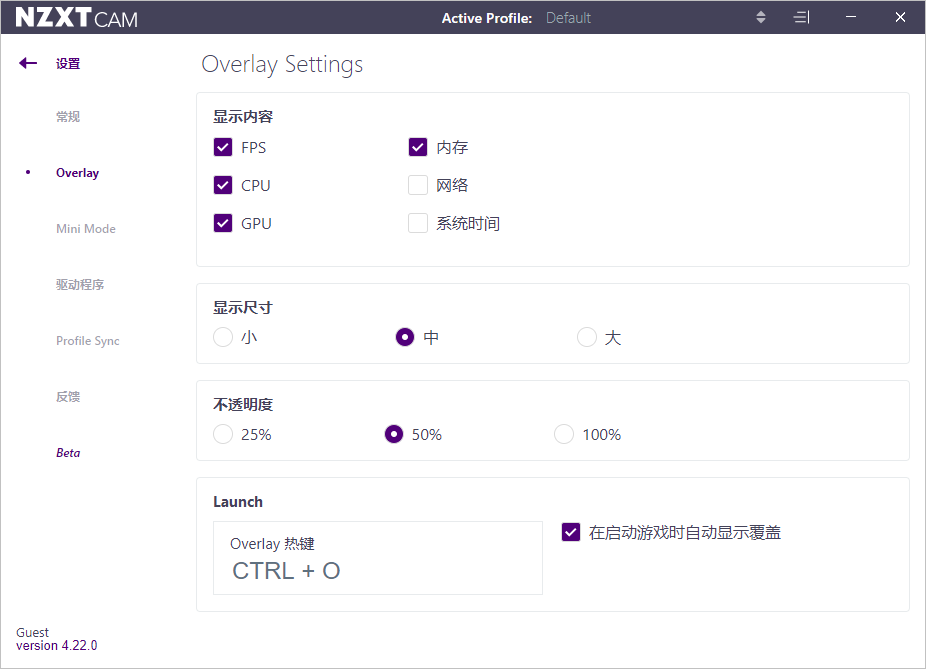This screenshot has width=926, height=669.
Task: Uncheck the FPS checkbox
Action: (223, 147)
